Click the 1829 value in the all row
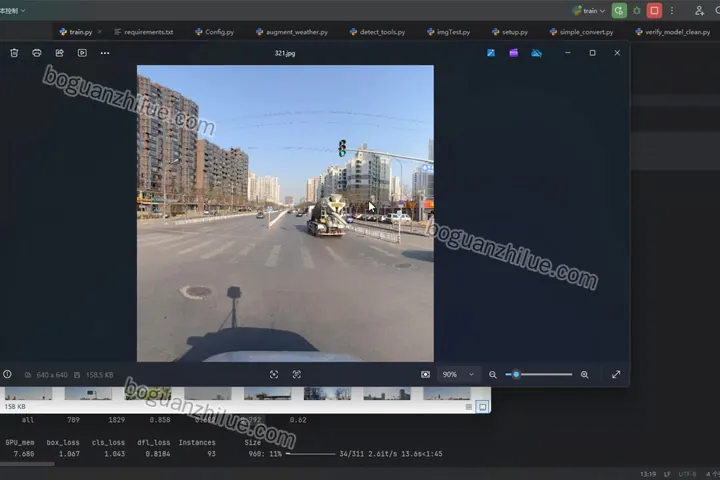This screenshot has width=720, height=480. point(117,420)
